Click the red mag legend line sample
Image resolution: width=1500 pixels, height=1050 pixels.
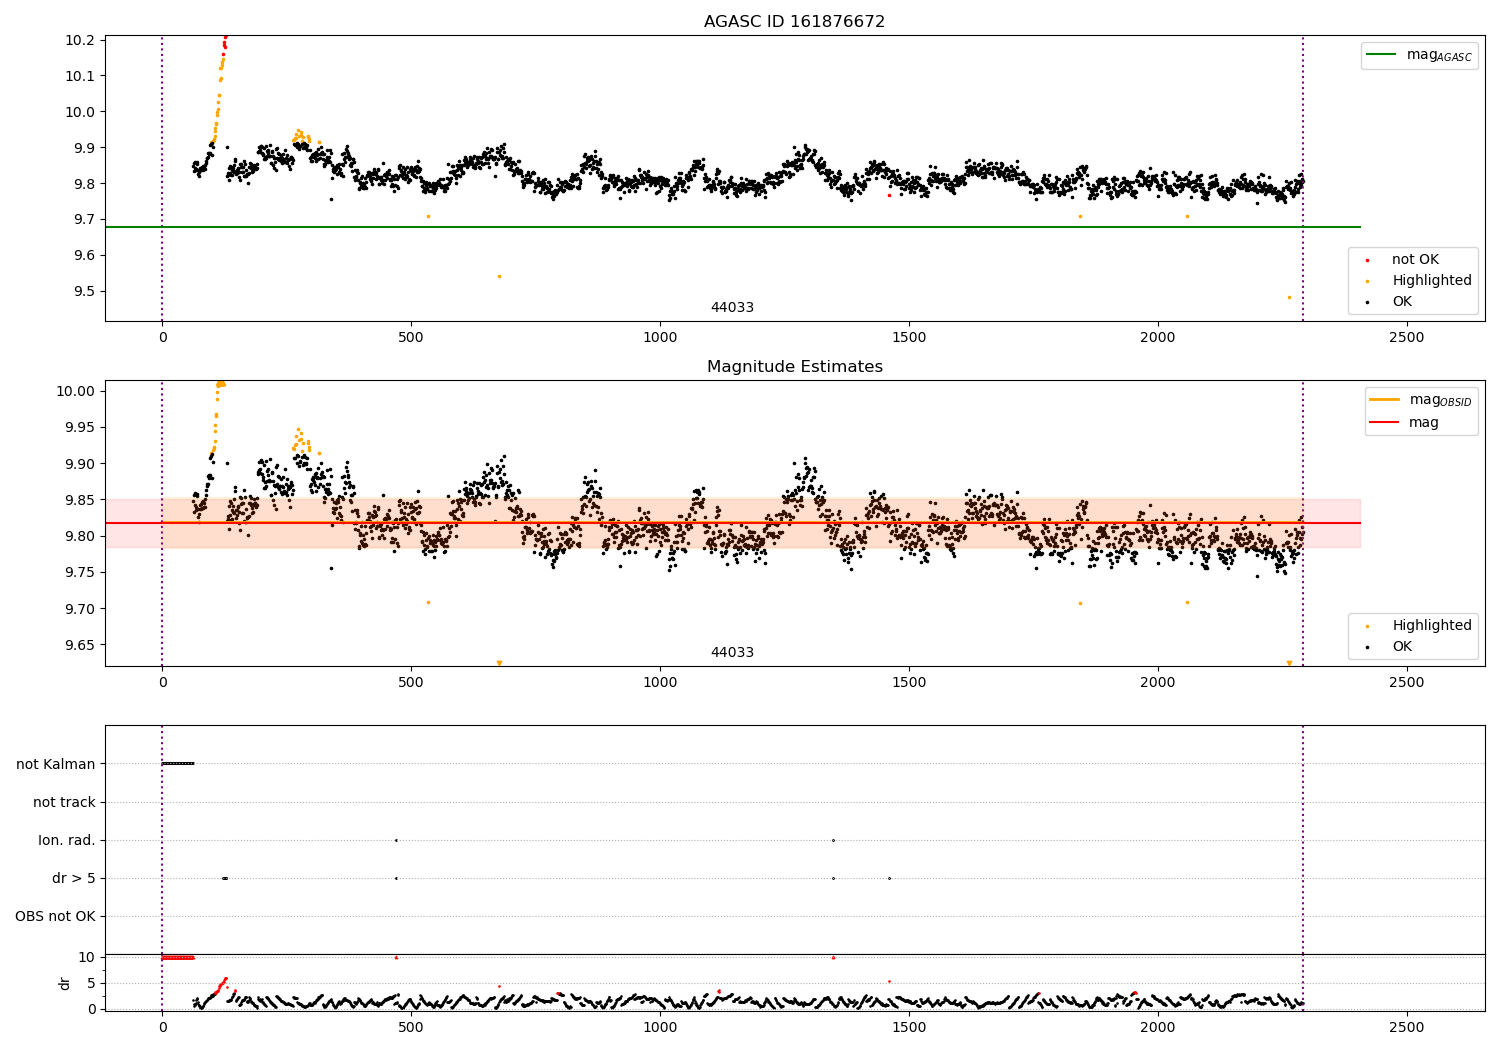pyautogui.click(x=1384, y=423)
